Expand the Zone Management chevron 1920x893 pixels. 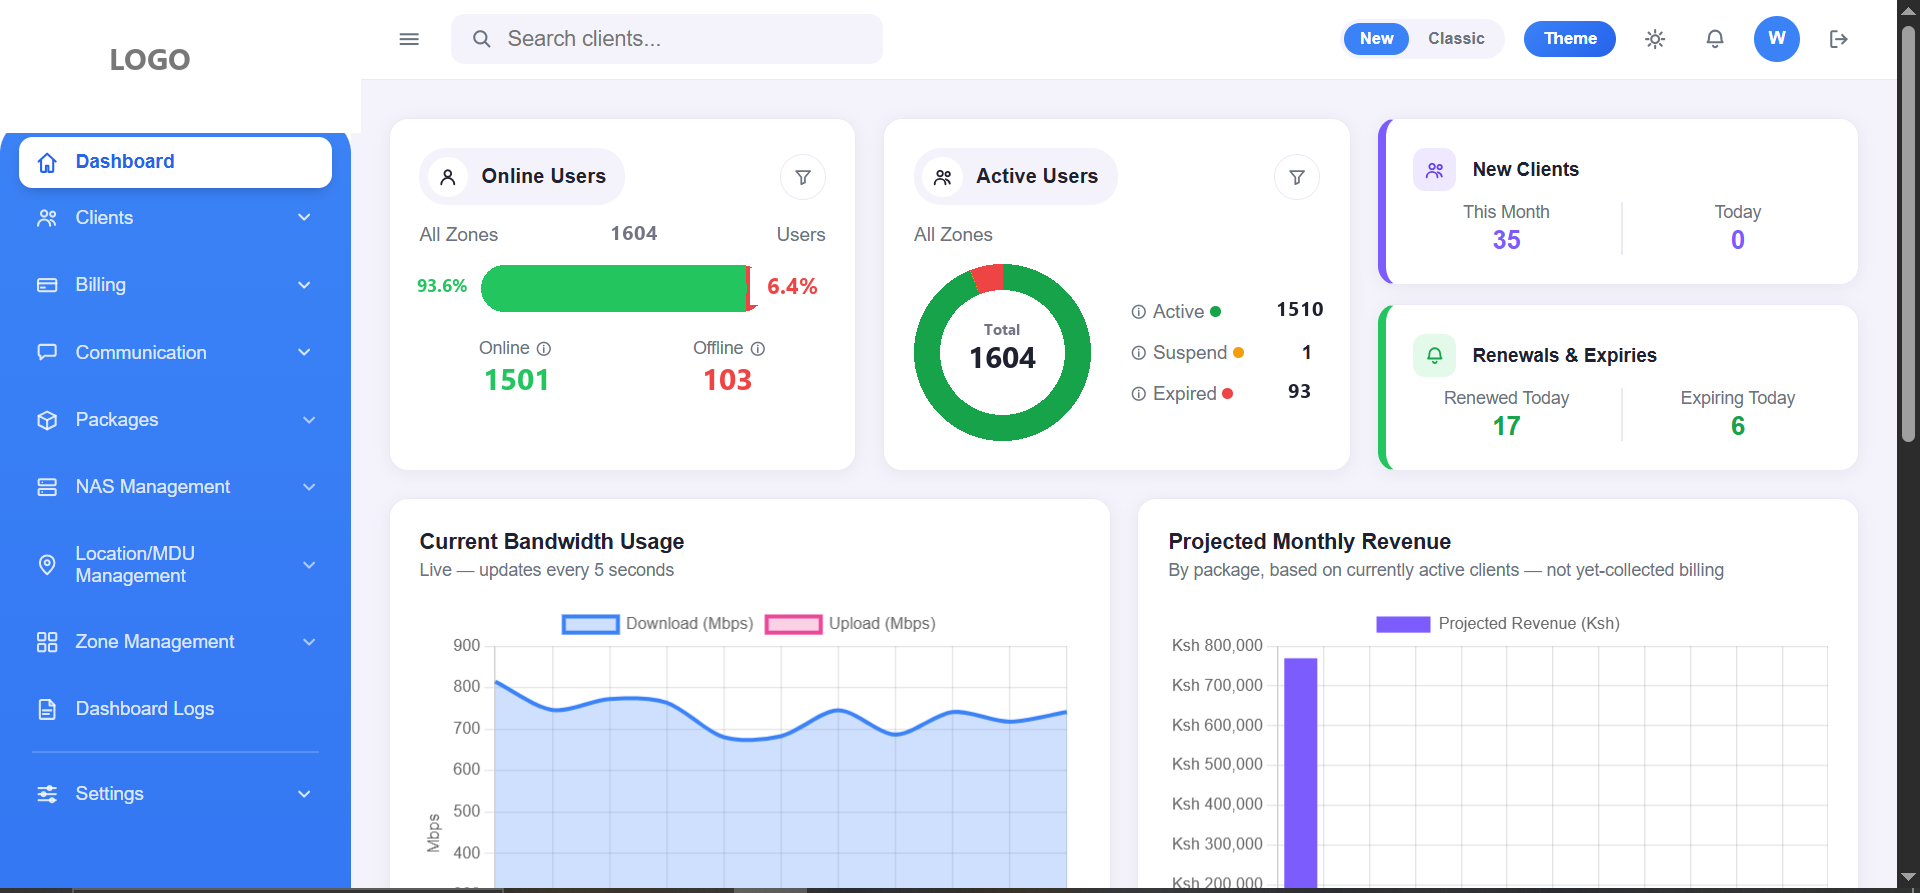click(x=309, y=642)
